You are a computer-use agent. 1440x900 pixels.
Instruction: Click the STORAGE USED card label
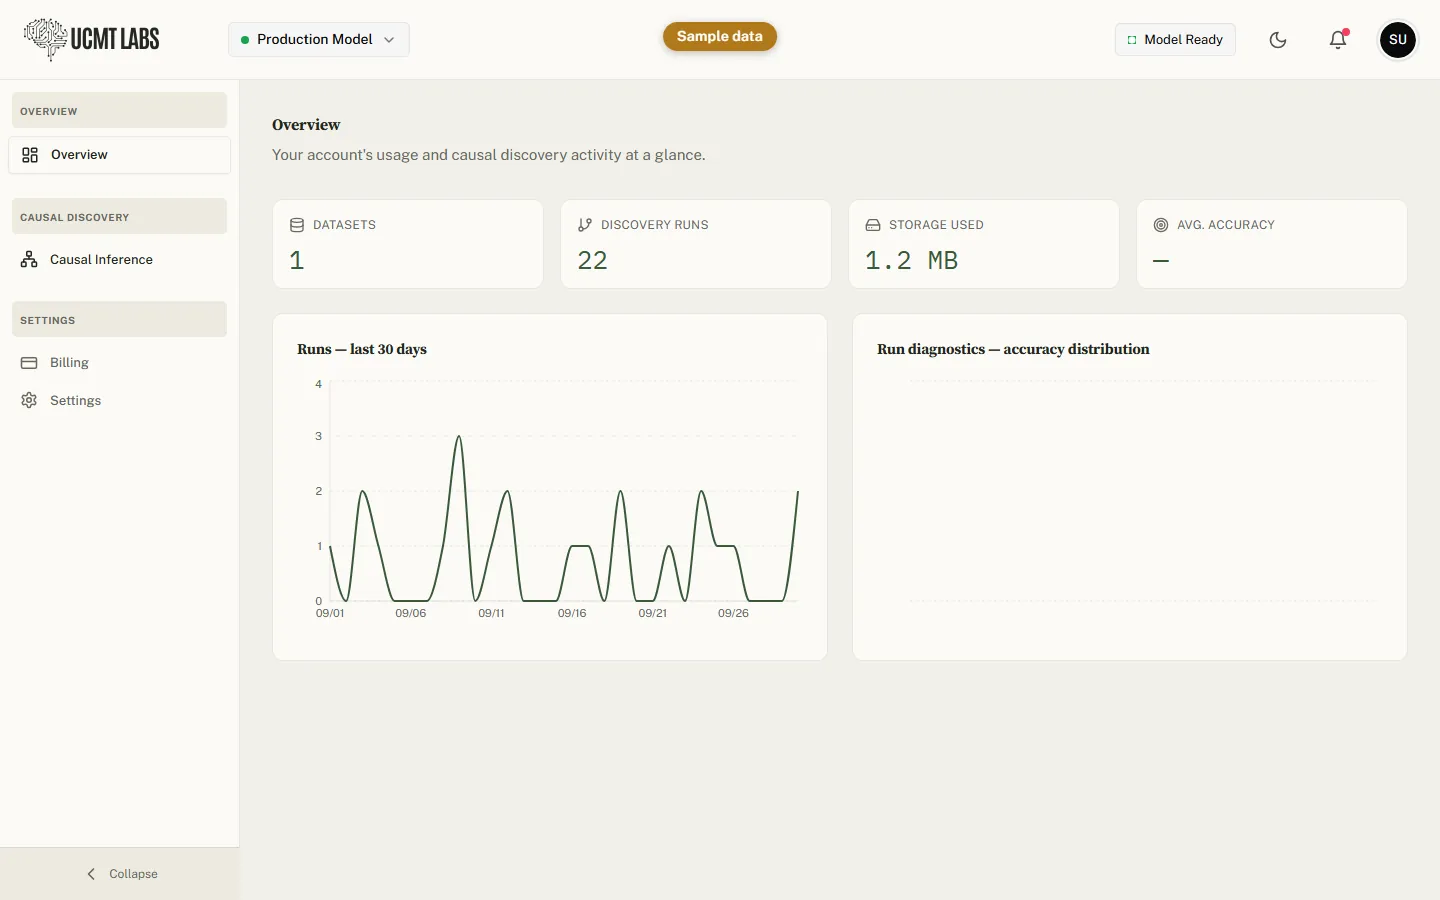[x=936, y=225]
